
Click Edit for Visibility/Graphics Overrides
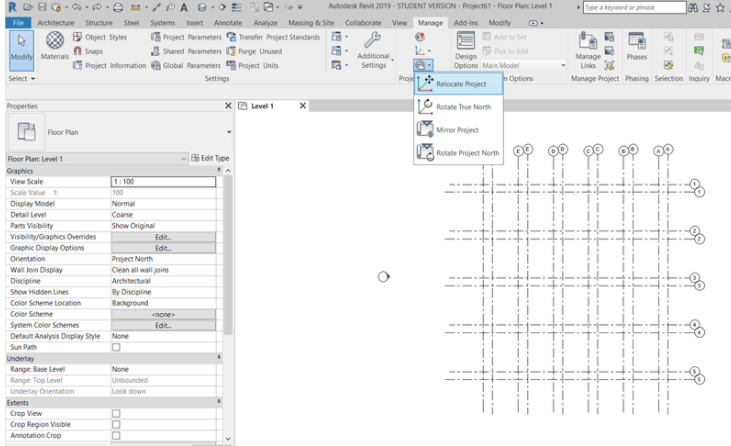pos(163,237)
